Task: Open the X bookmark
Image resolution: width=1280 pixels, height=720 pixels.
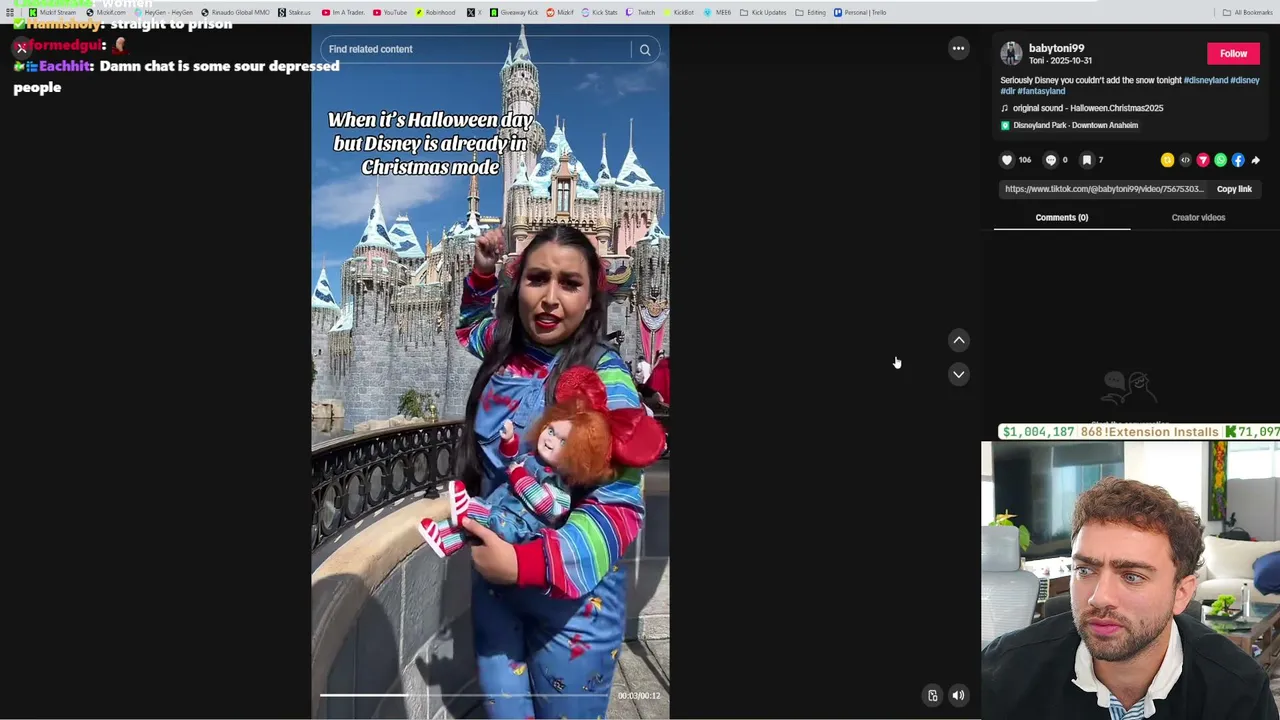Action: [x=474, y=12]
